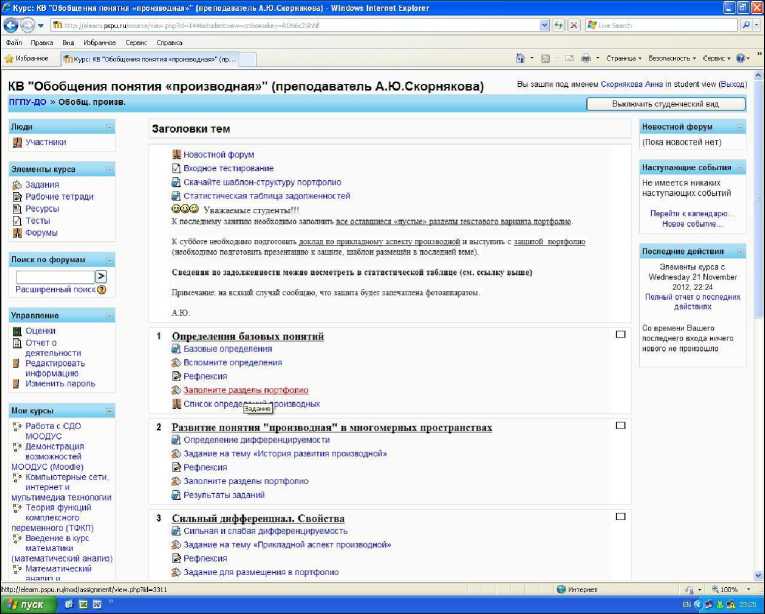
Task: Click the Internet zone globe status icon
Action: coord(561,590)
